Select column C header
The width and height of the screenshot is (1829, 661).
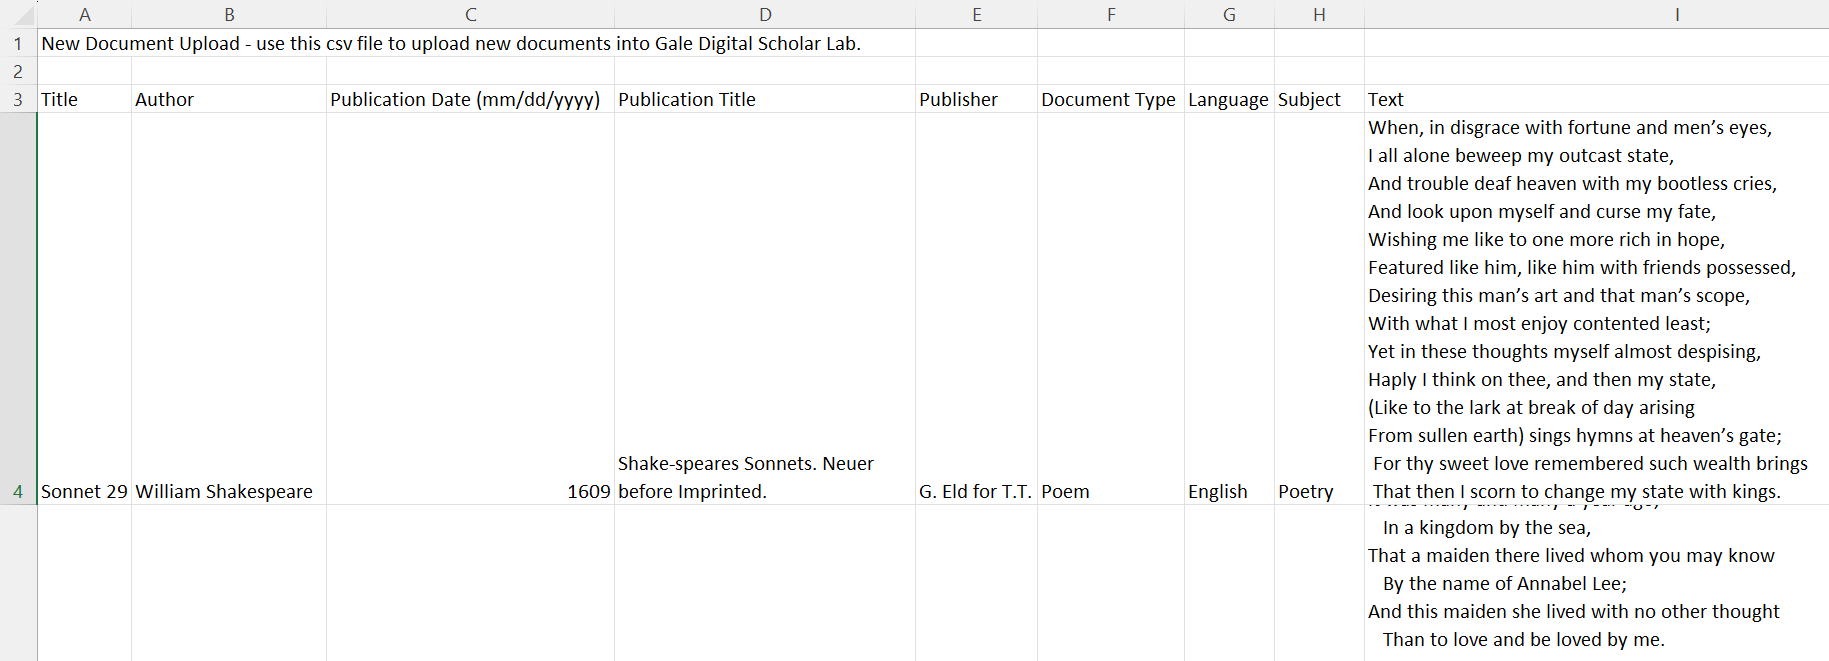[x=470, y=14]
